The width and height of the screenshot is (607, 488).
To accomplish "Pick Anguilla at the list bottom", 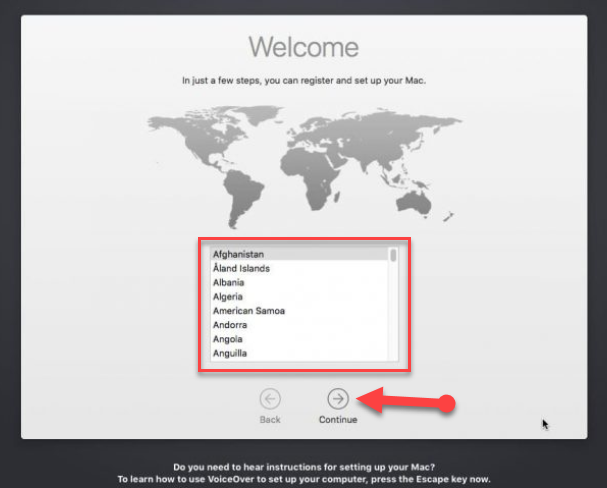I will pos(230,353).
